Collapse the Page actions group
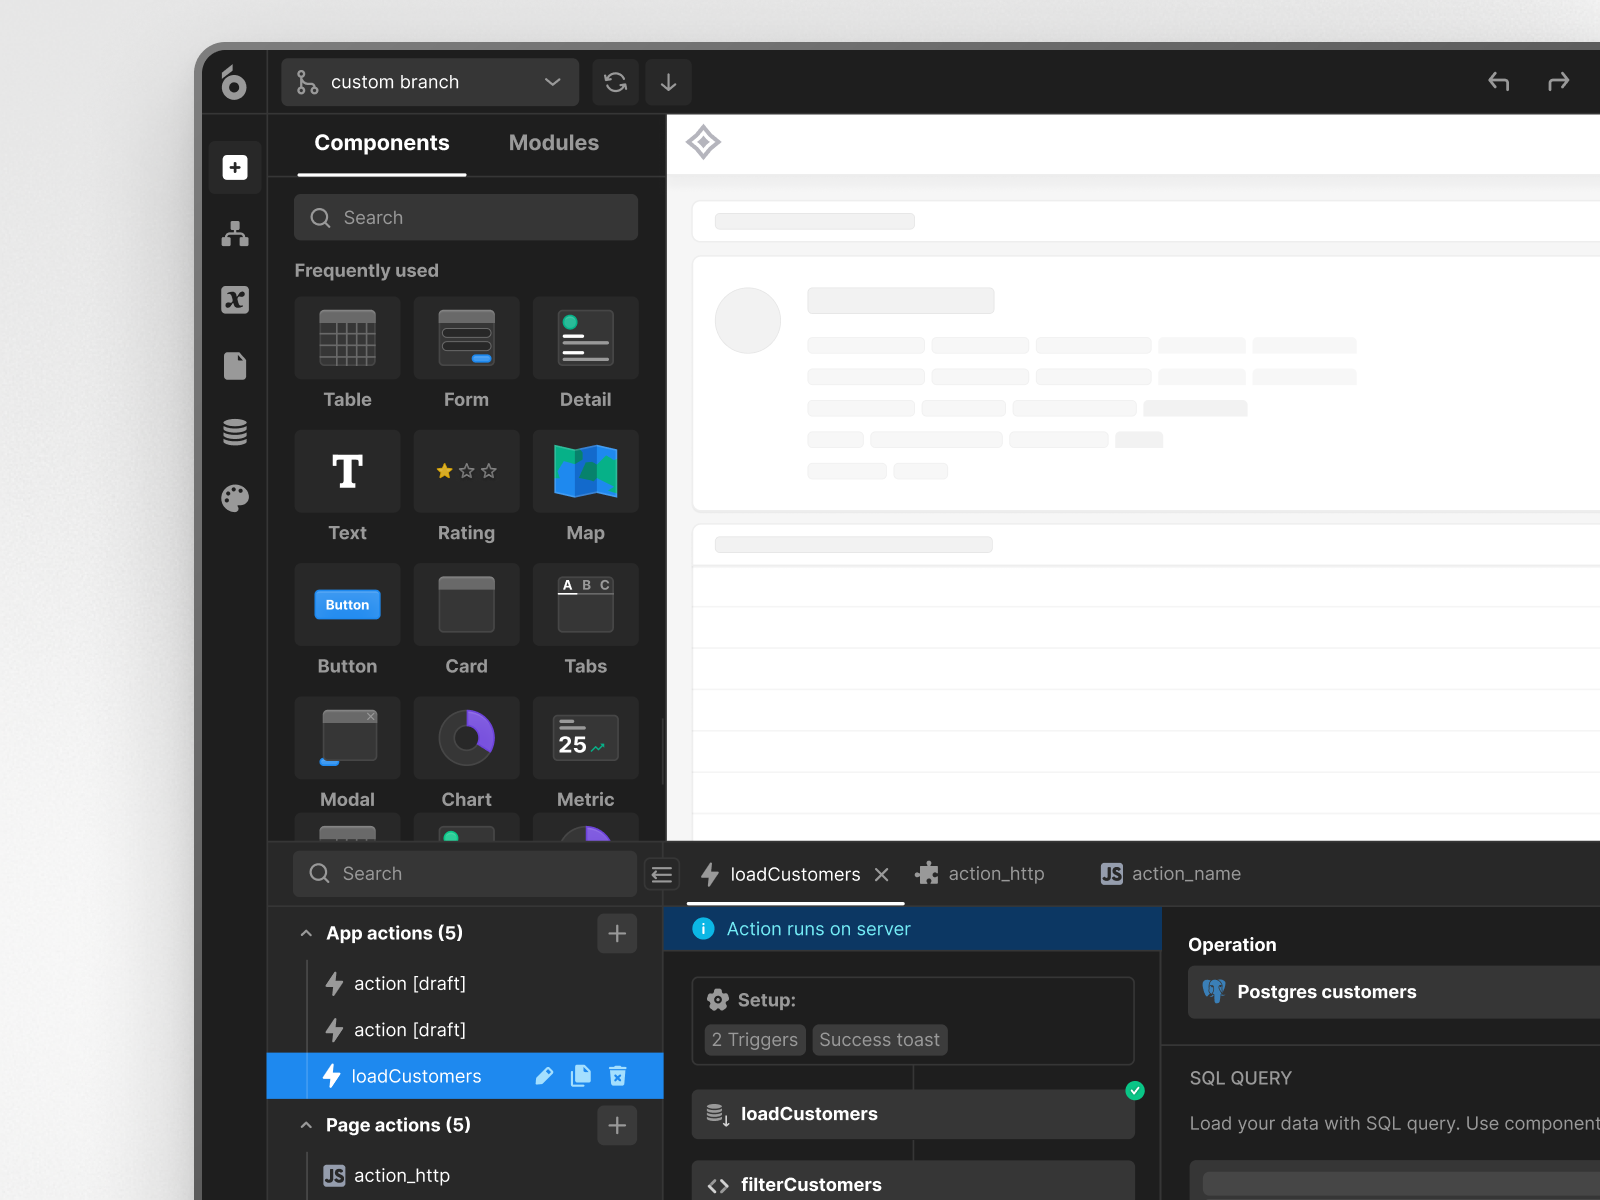The width and height of the screenshot is (1600, 1200). 306,1125
